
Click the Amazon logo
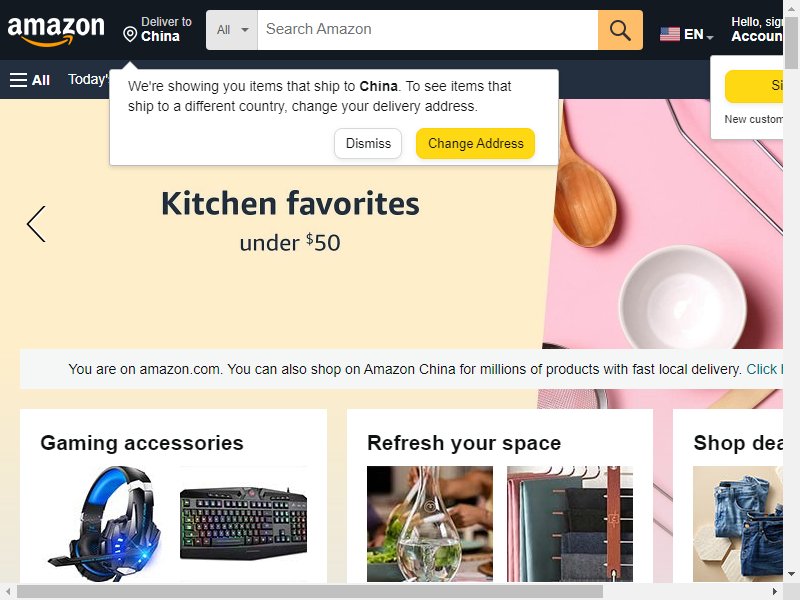click(x=56, y=31)
